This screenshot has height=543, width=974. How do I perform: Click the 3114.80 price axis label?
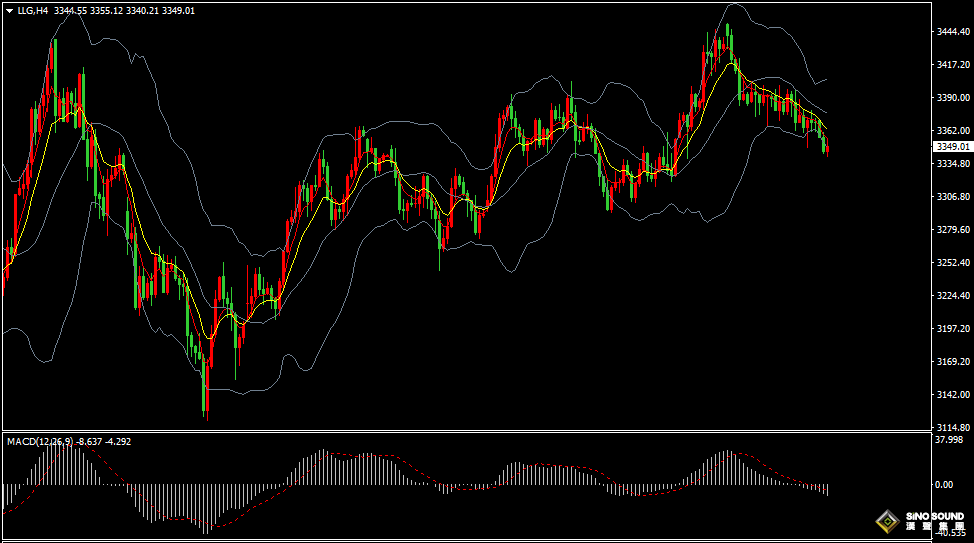[951, 427]
